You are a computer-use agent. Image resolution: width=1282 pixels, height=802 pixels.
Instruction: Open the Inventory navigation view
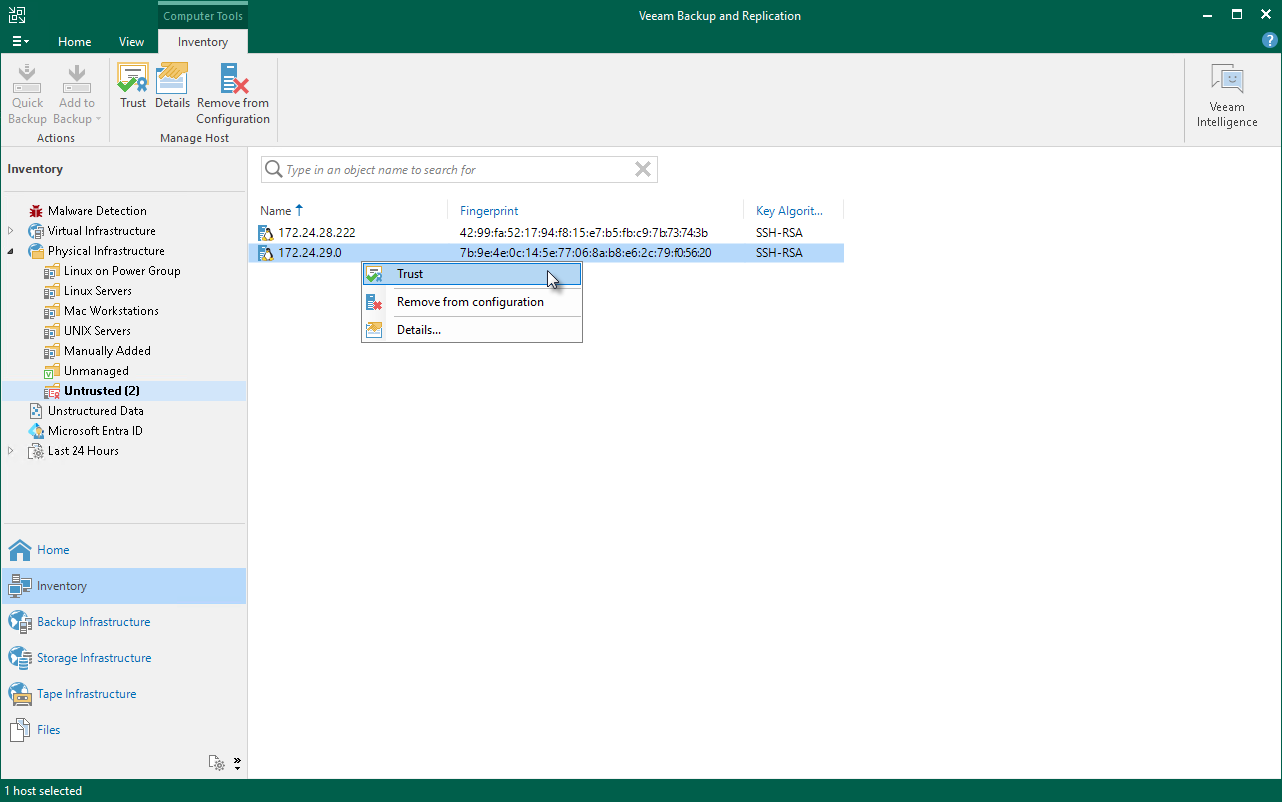pos(124,586)
